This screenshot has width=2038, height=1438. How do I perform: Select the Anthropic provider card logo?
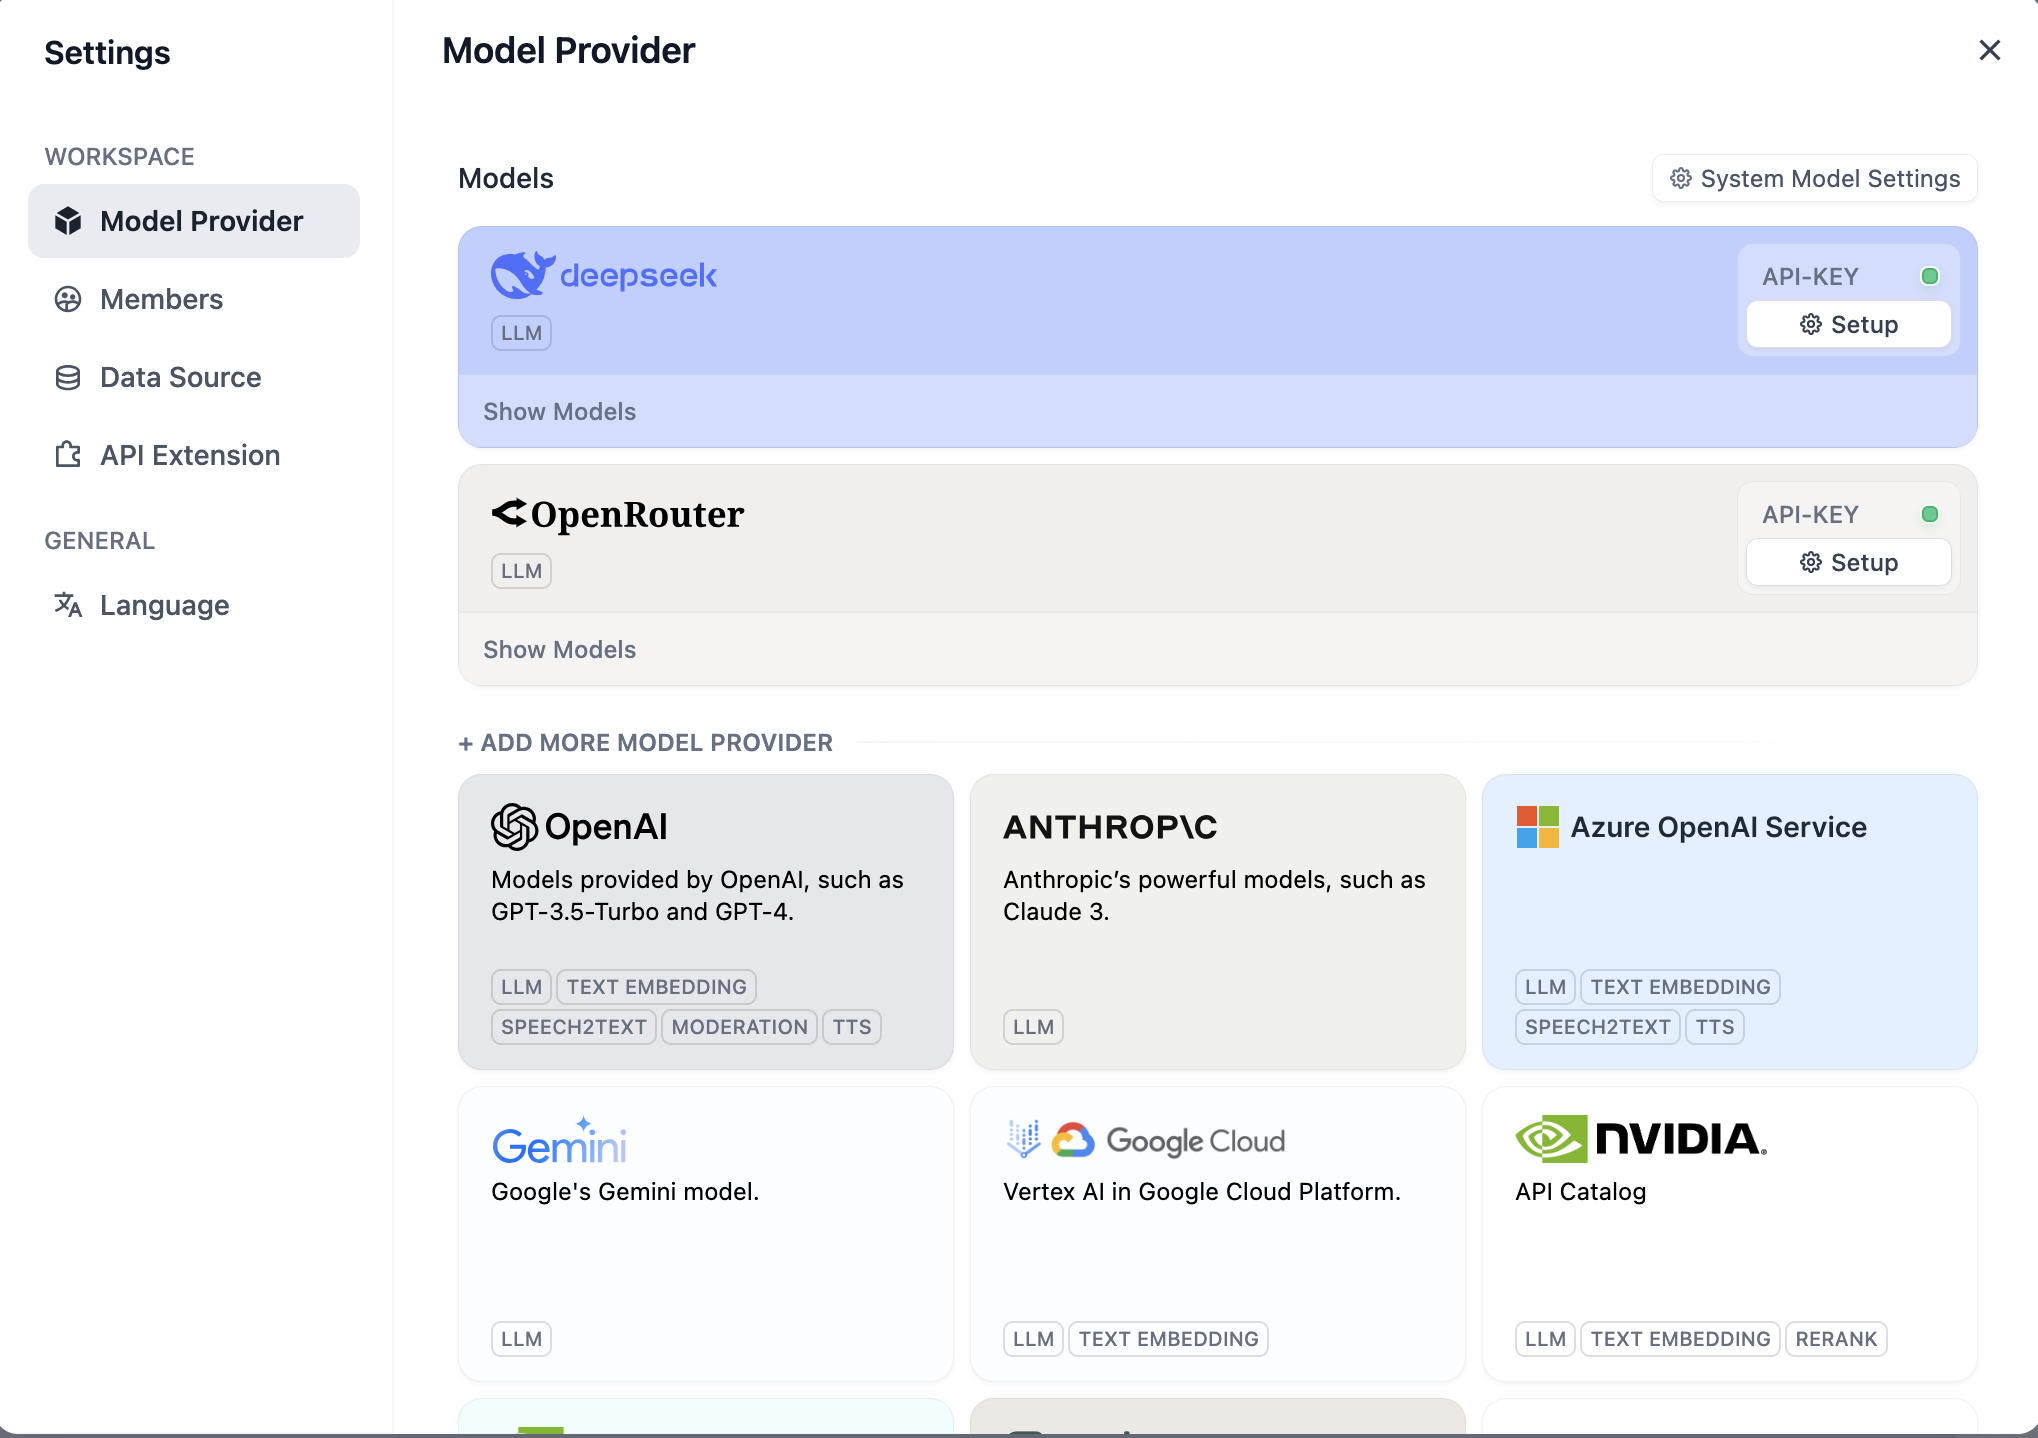click(x=1110, y=827)
